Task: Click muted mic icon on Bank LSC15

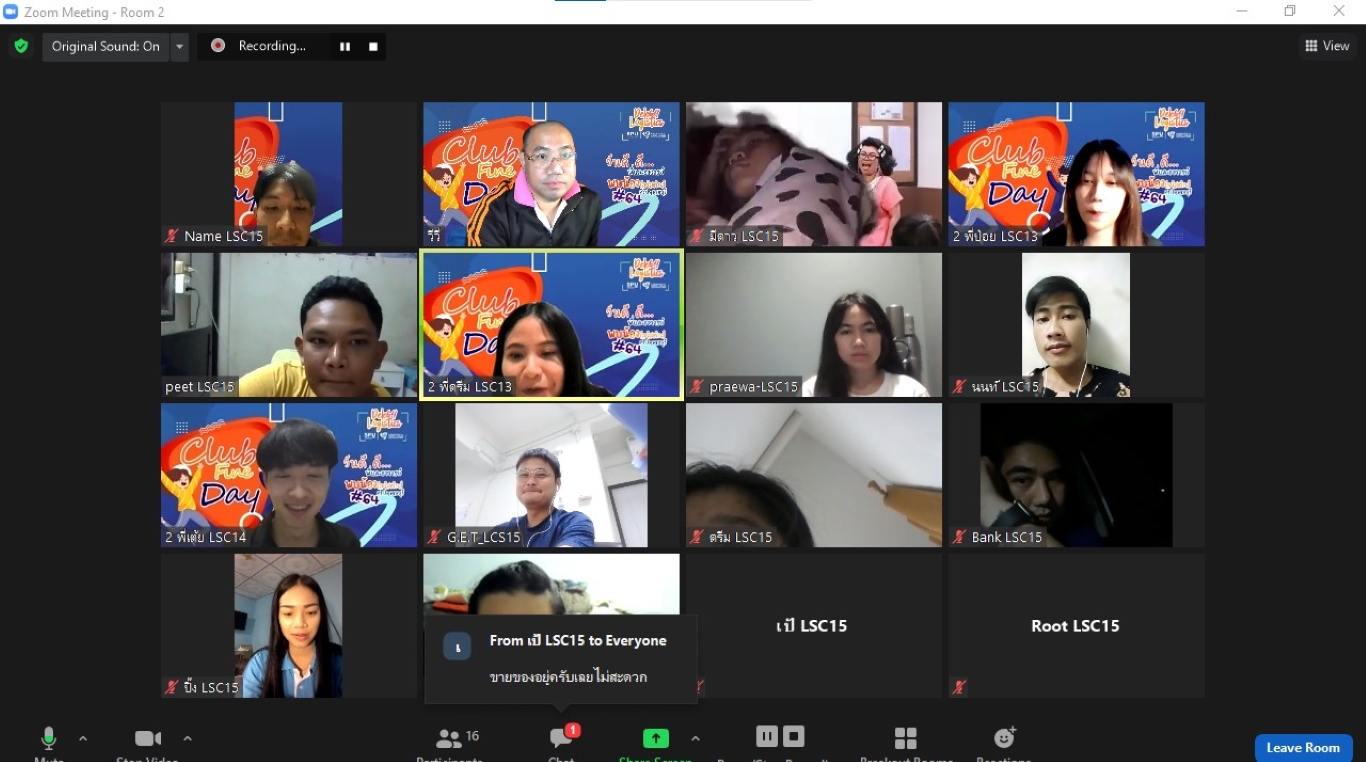Action: point(960,537)
